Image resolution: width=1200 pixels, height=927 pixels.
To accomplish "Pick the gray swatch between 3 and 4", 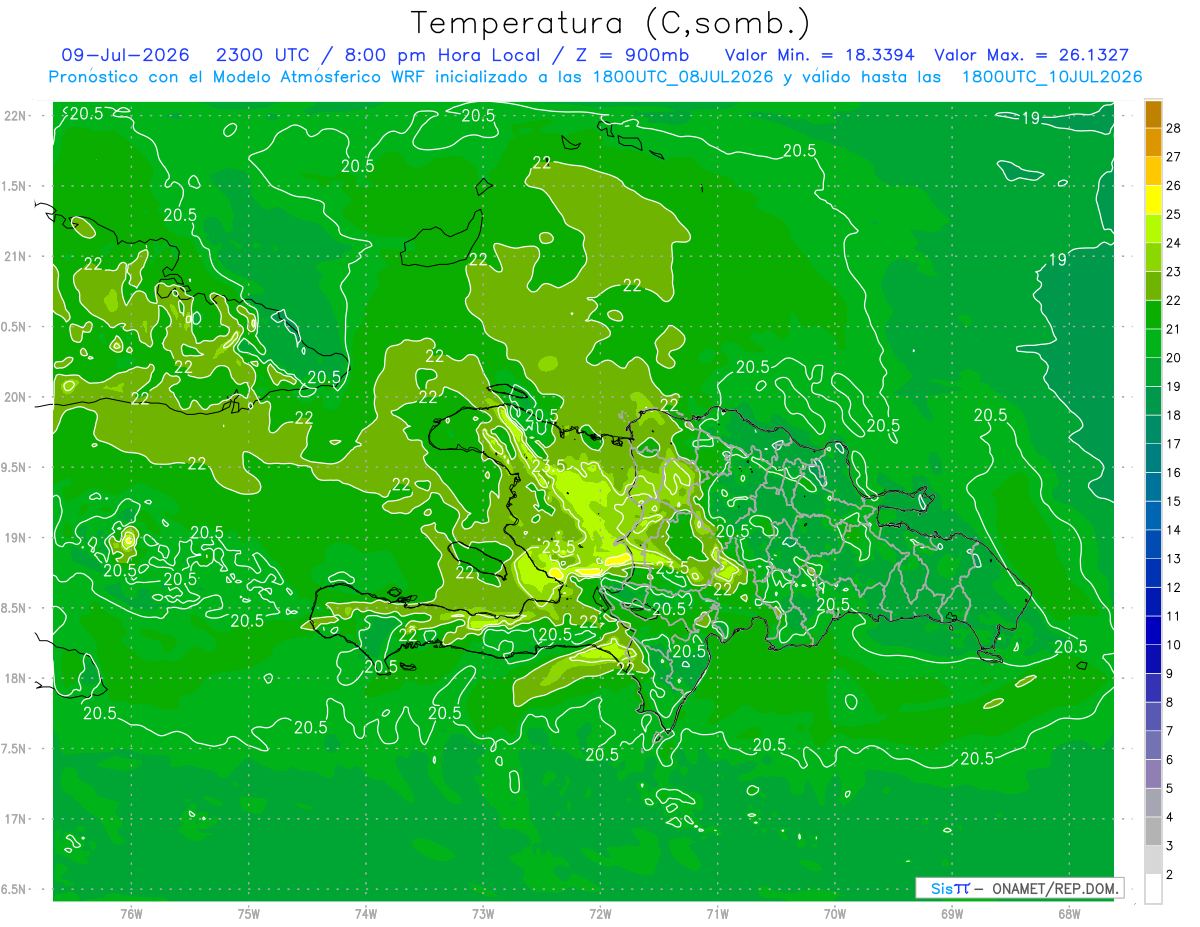I will (1153, 832).
